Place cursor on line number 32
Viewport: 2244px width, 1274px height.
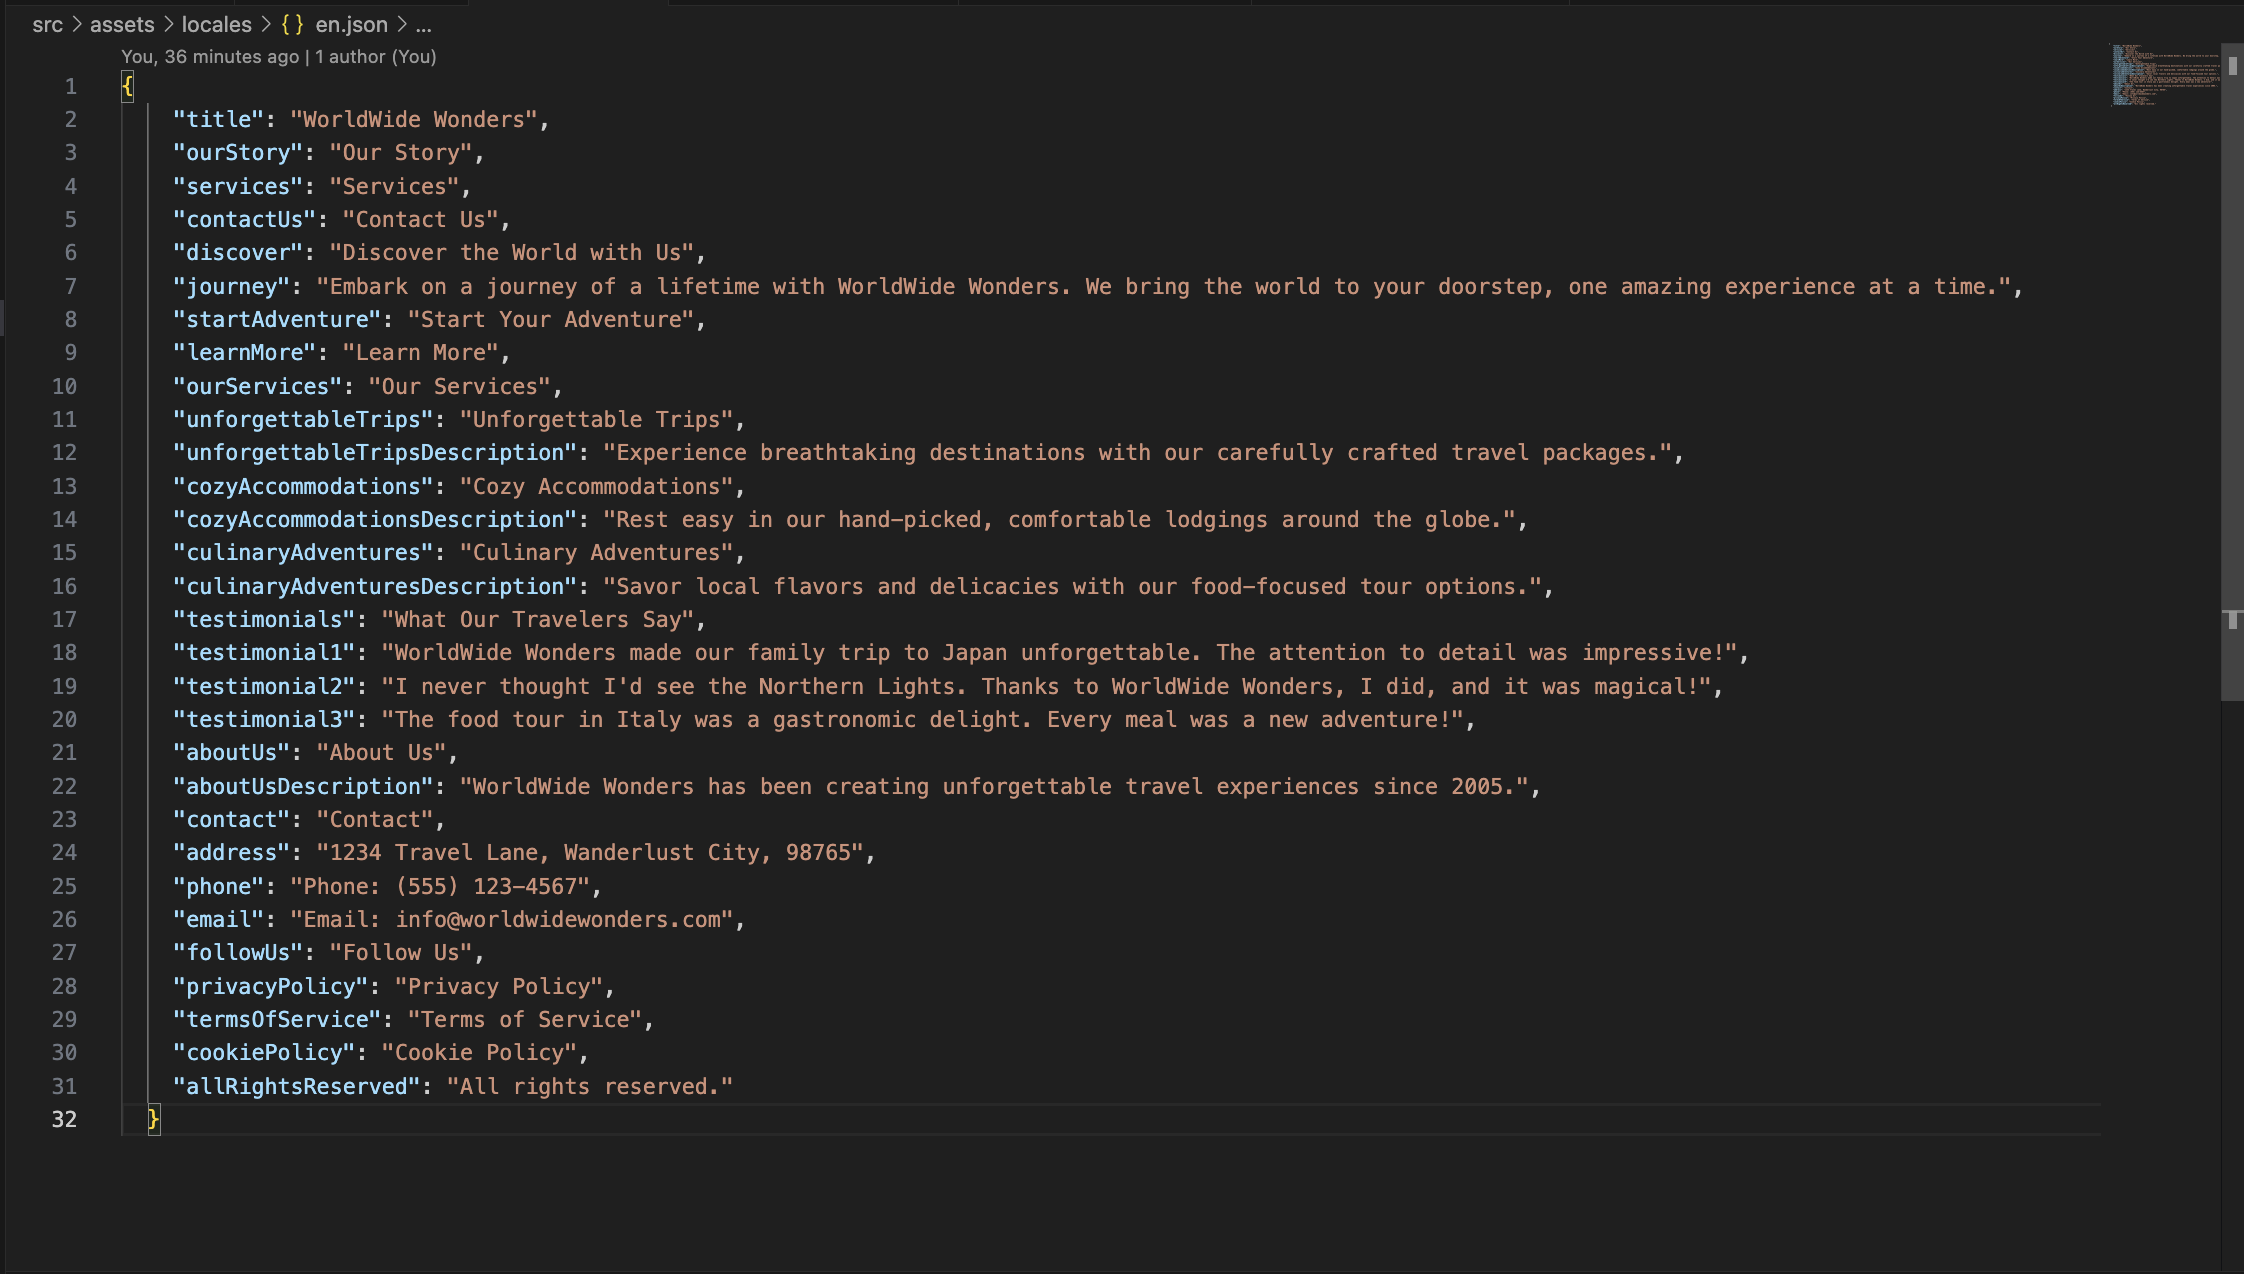[x=64, y=1119]
